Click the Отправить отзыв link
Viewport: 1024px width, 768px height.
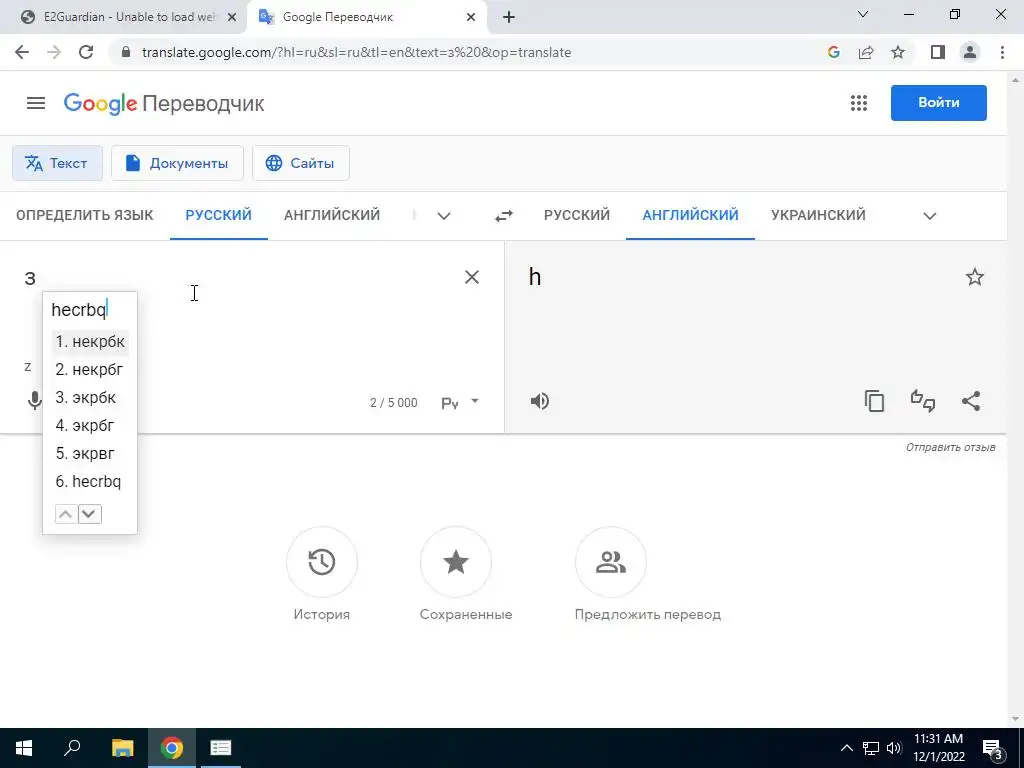950,447
